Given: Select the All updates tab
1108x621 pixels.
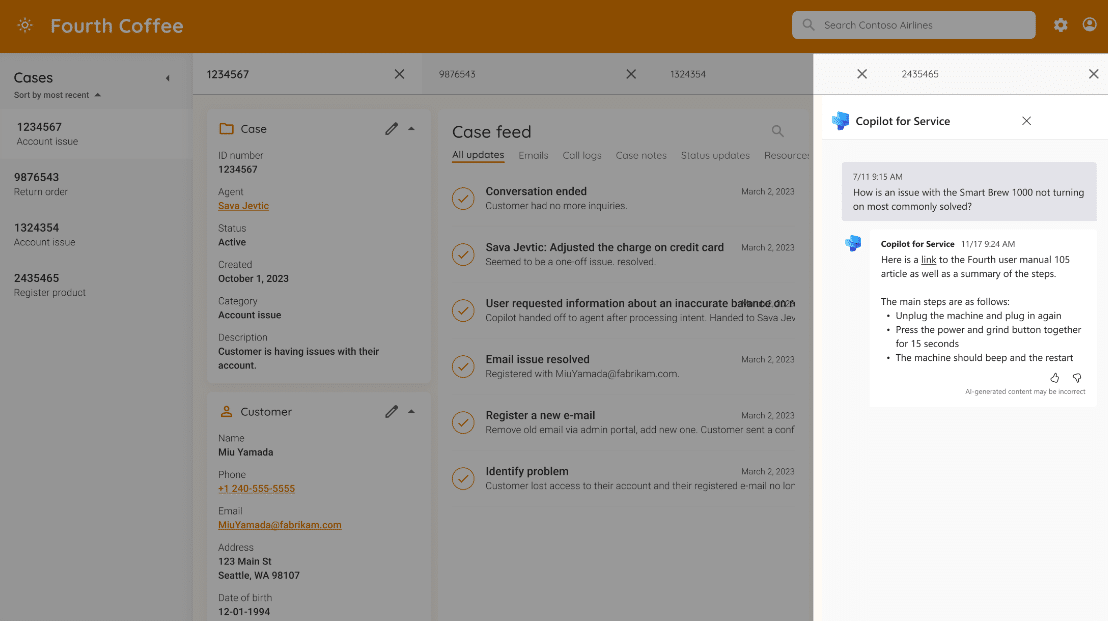Looking at the screenshot, I should coord(478,155).
